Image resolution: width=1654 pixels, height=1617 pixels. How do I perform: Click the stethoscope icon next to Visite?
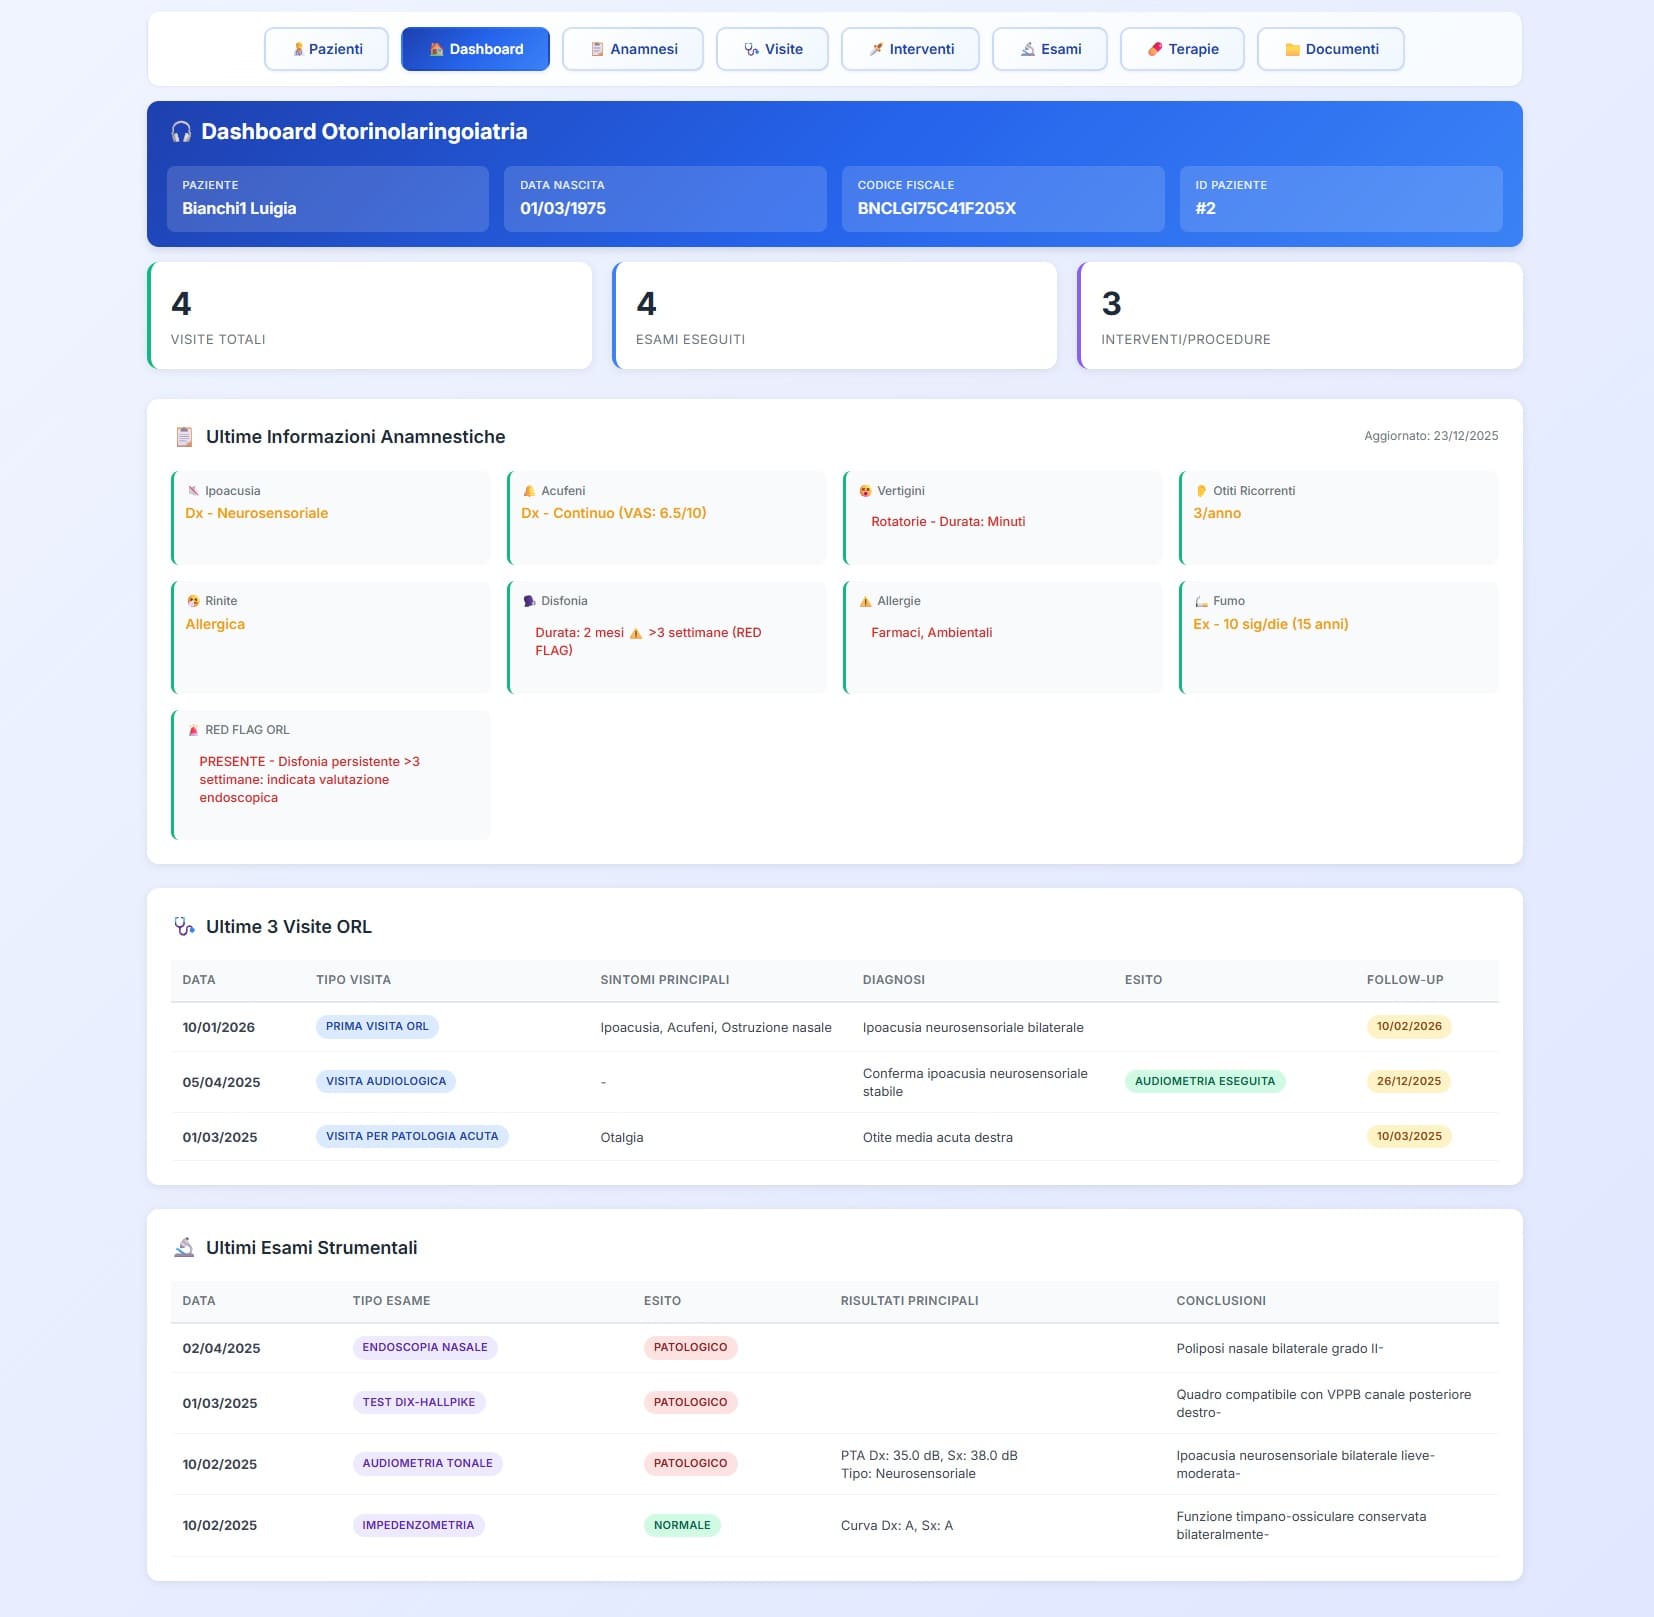[x=752, y=48]
